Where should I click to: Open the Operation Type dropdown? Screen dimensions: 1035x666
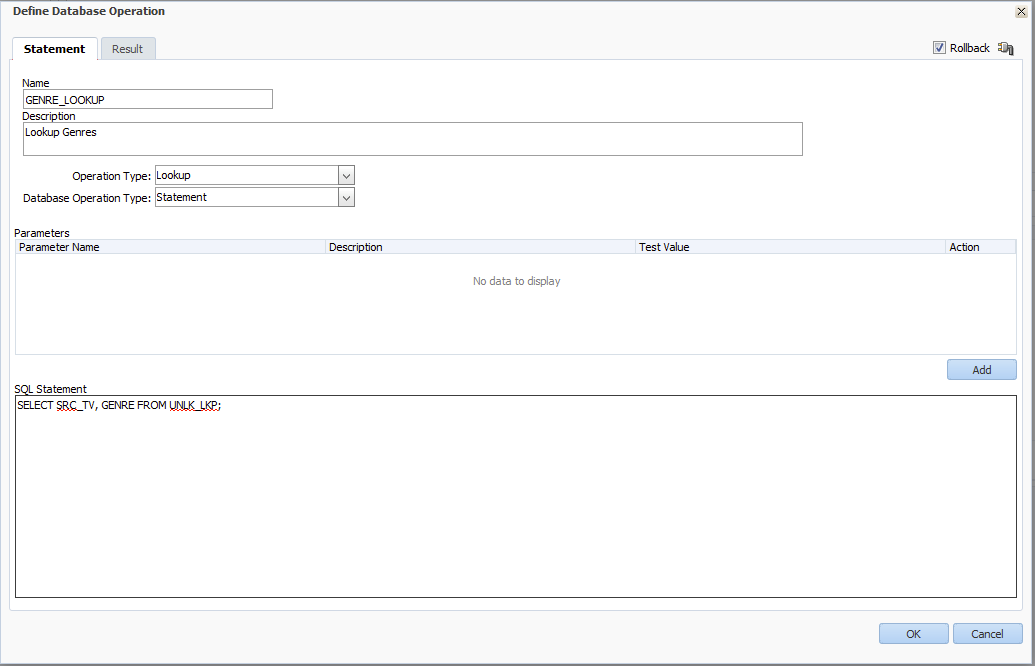(346, 176)
